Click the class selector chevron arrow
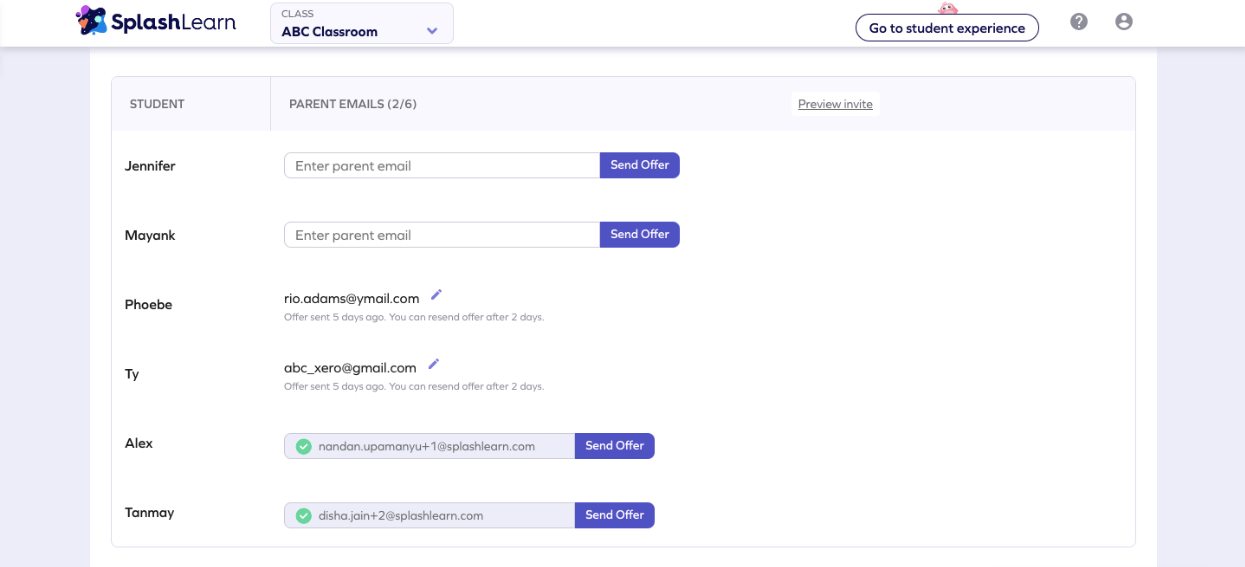 click(x=432, y=31)
